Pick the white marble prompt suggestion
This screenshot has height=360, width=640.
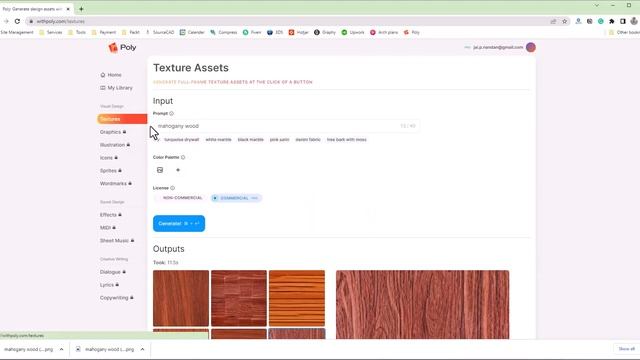pos(218,140)
